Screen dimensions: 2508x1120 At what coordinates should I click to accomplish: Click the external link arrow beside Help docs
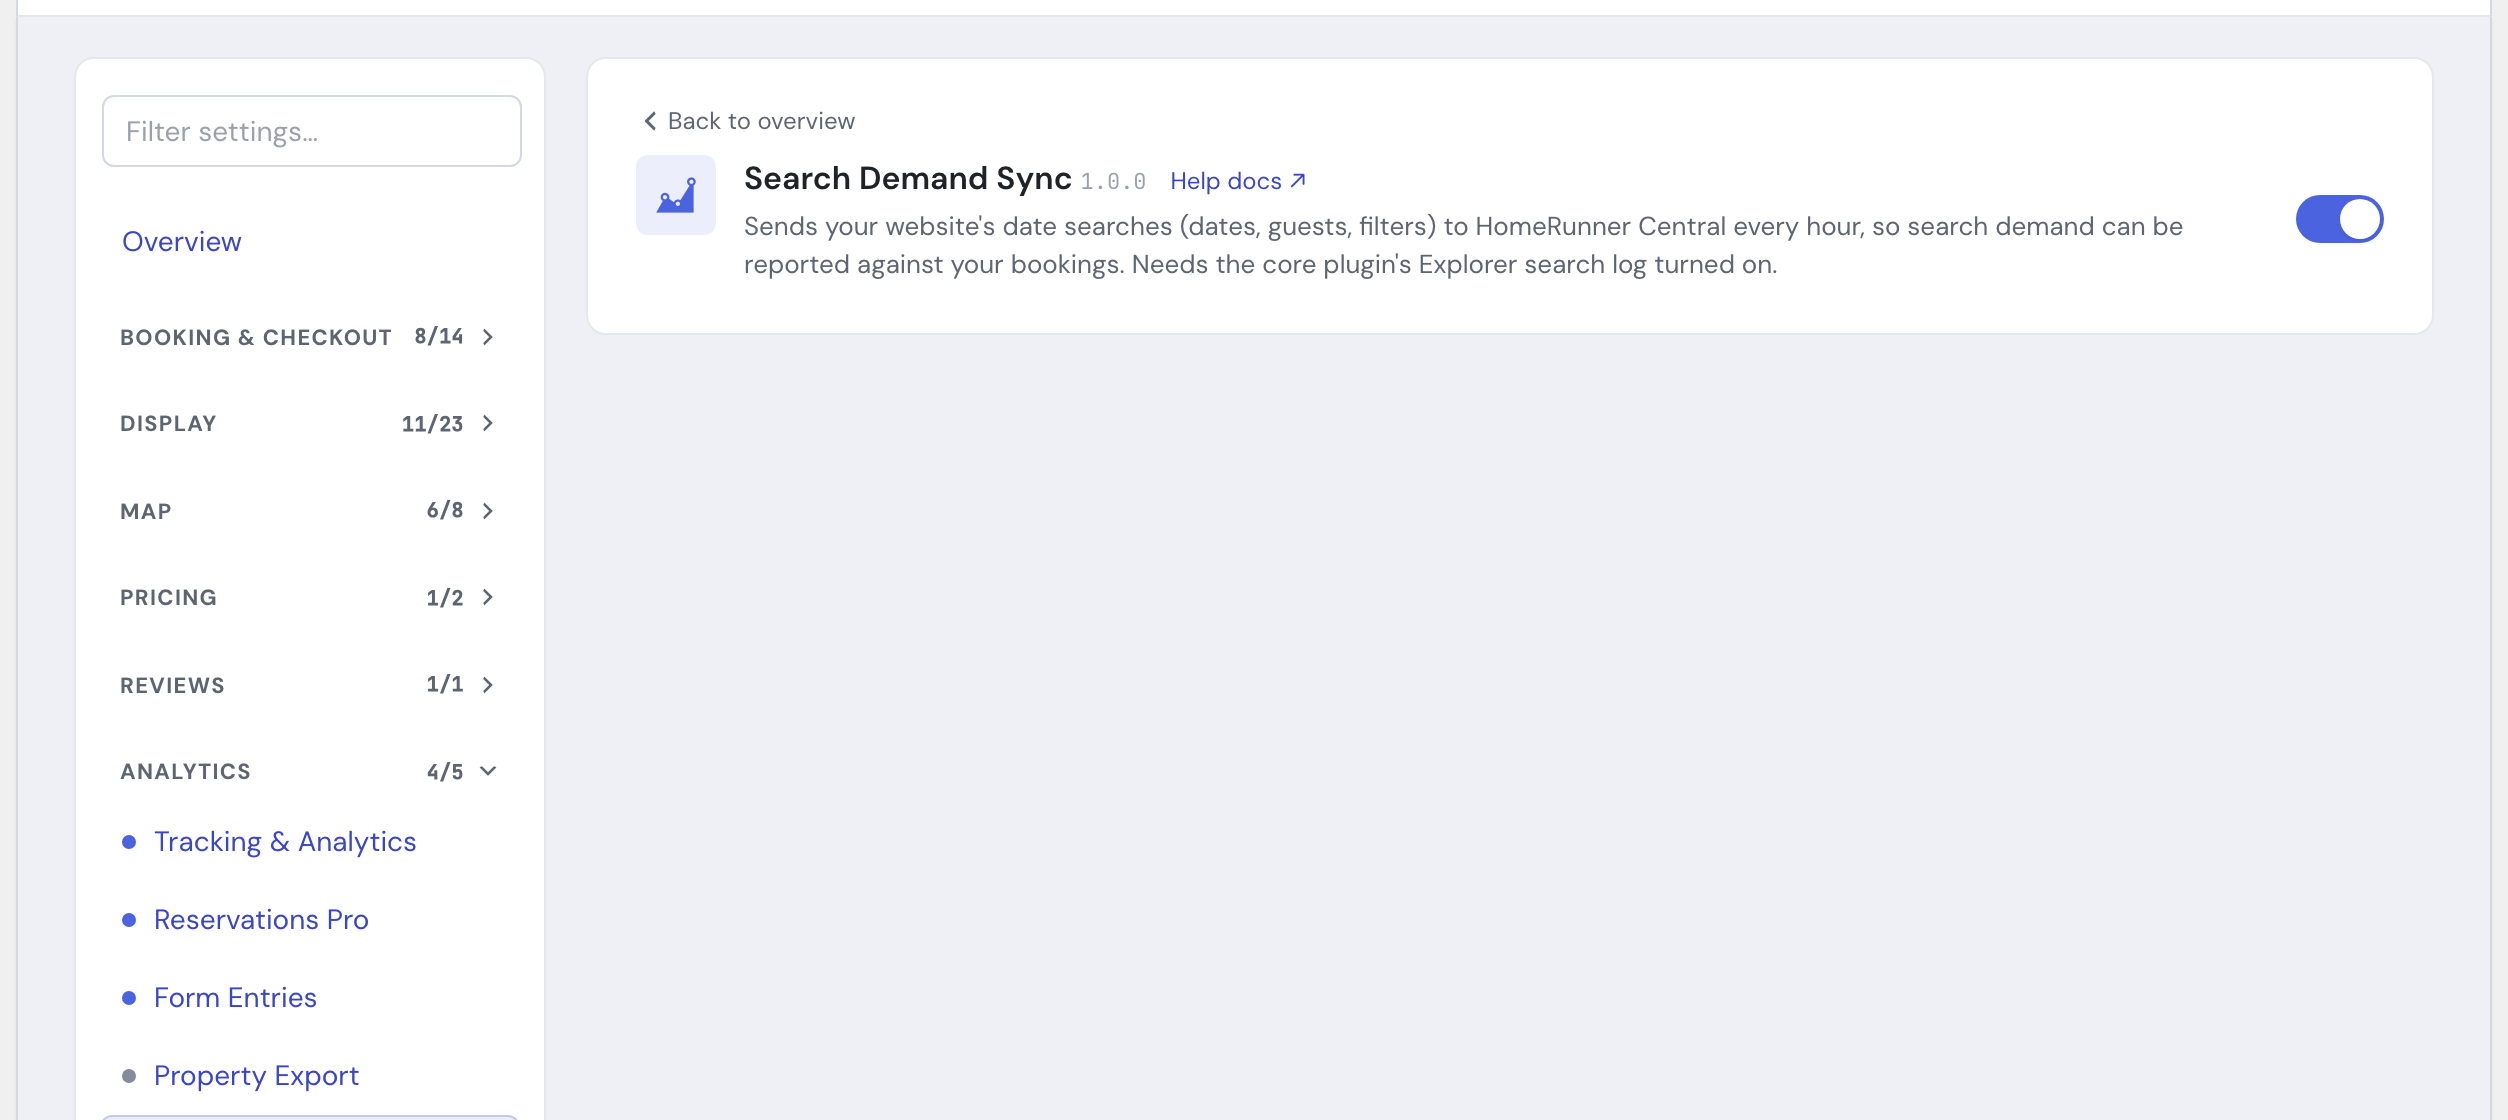coord(1298,181)
